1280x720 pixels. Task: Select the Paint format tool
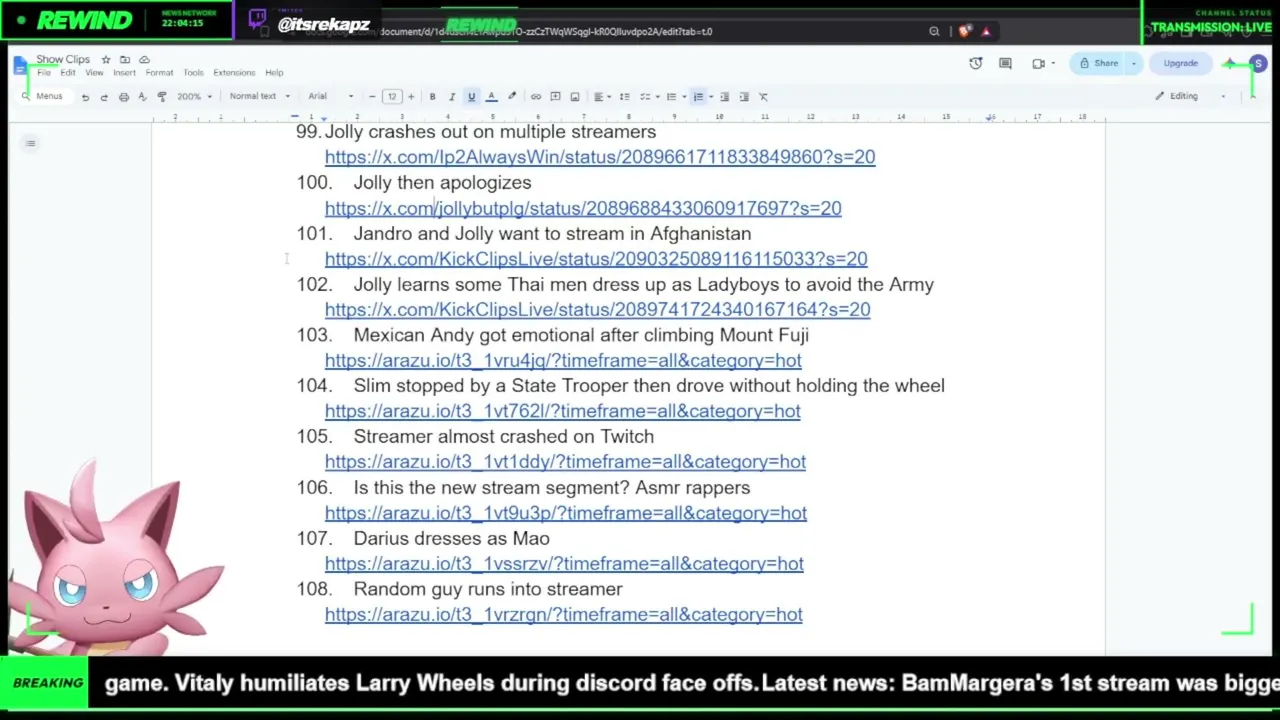click(162, 97)
